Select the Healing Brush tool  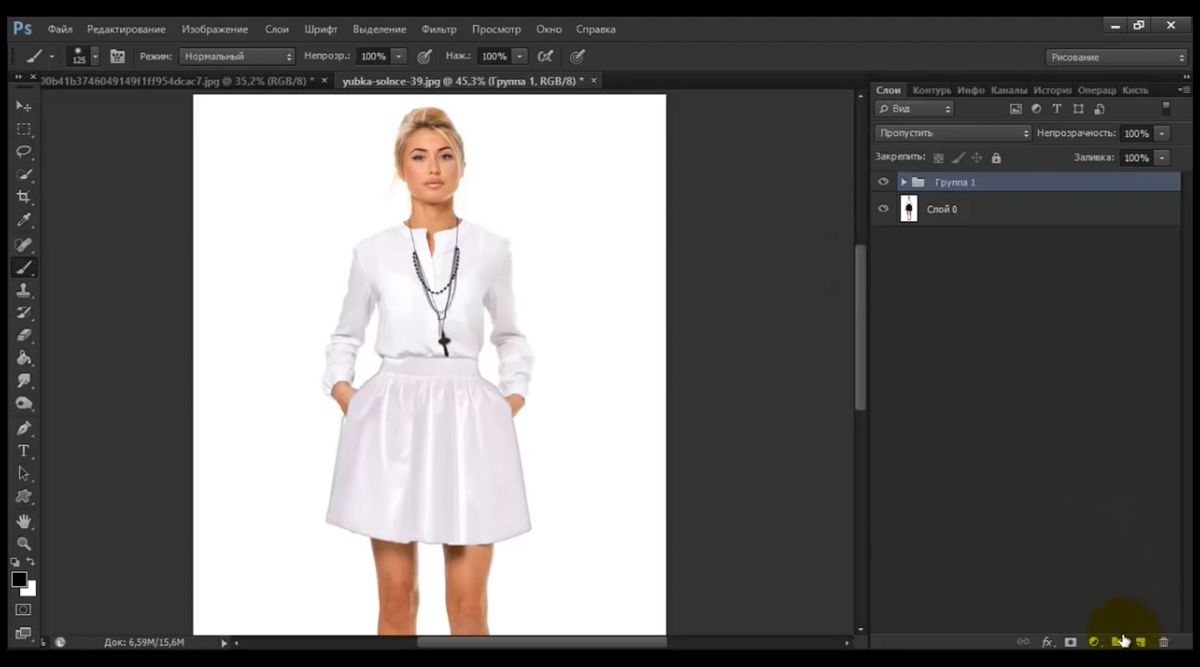coord(24,245)
